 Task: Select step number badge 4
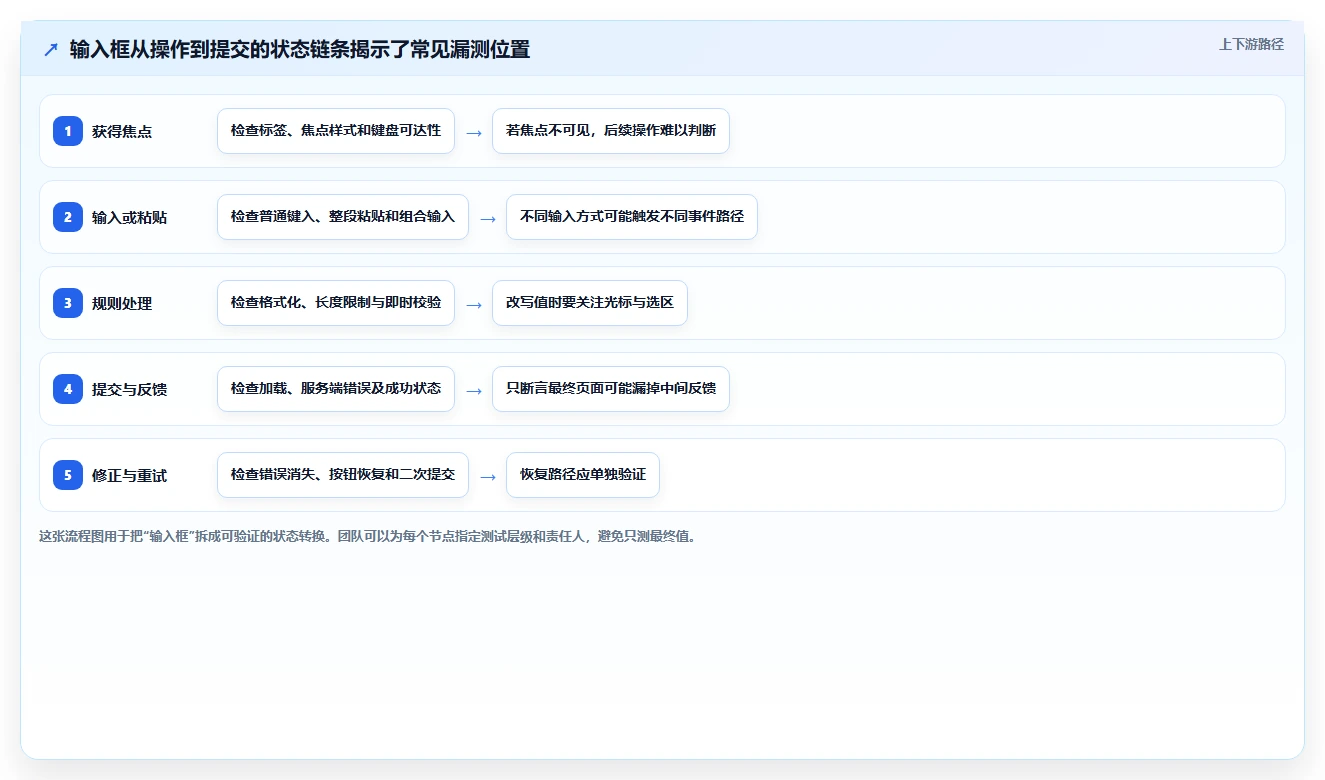68,388
